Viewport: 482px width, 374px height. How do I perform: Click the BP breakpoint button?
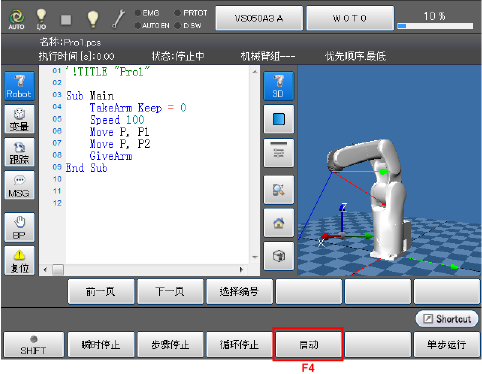tap(19, 227)
